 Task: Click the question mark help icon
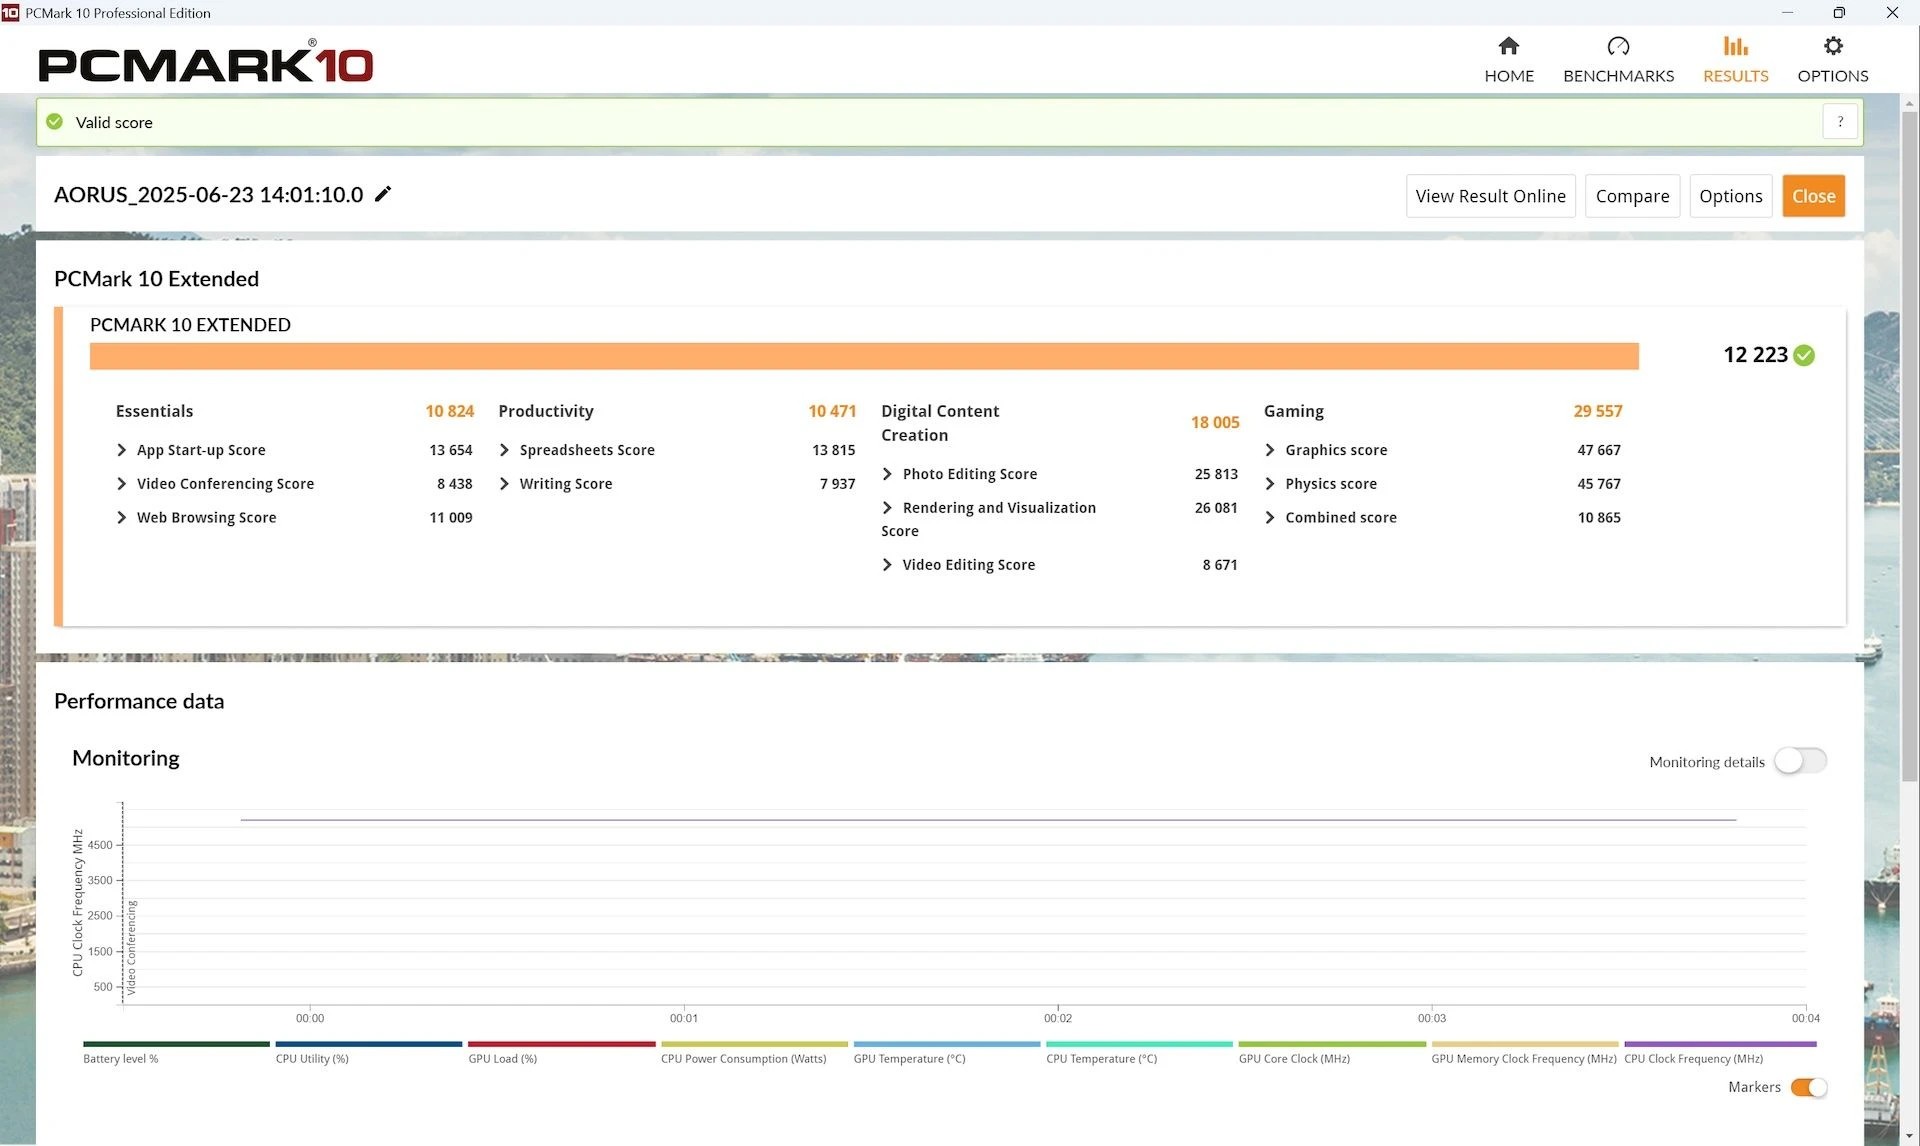(x=1839, y=122)
